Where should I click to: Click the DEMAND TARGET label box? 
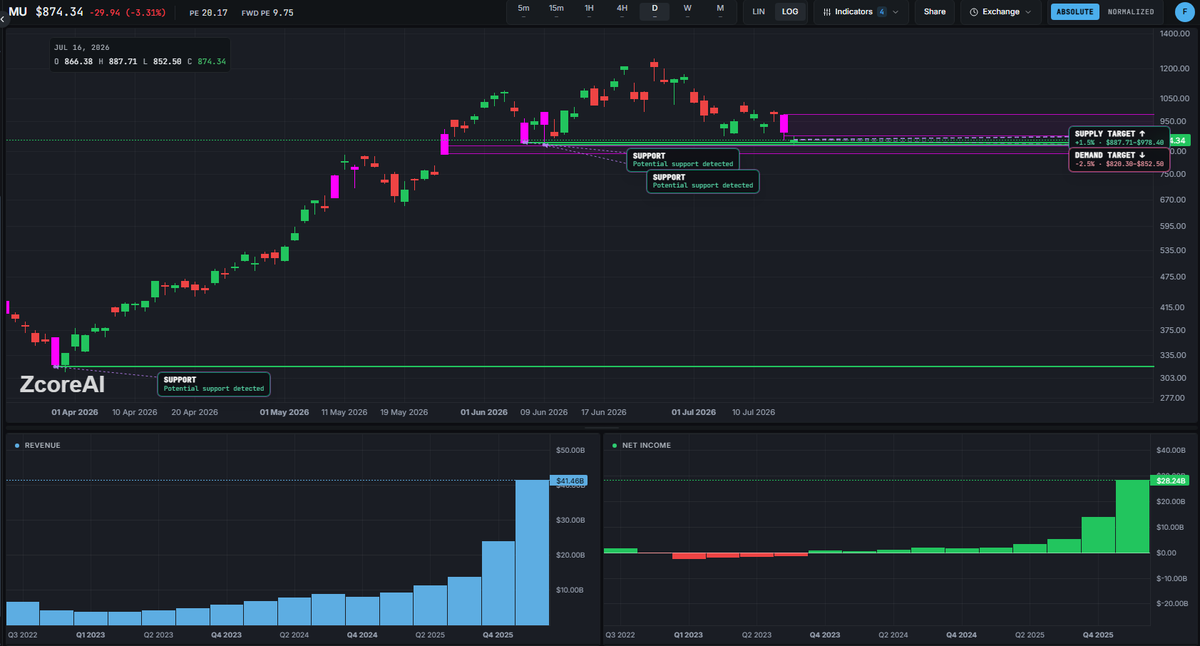click(1119, 160)
